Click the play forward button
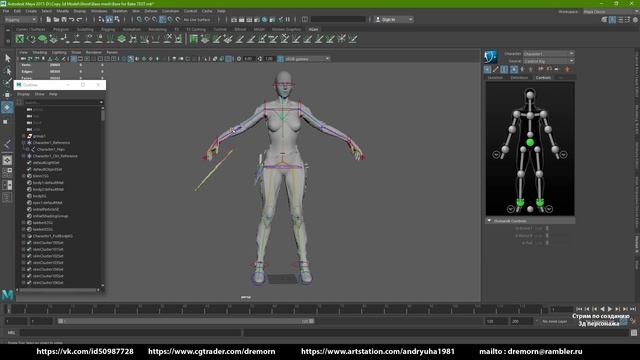This screenshot has width=640, height=360. [x=610, y=309]
